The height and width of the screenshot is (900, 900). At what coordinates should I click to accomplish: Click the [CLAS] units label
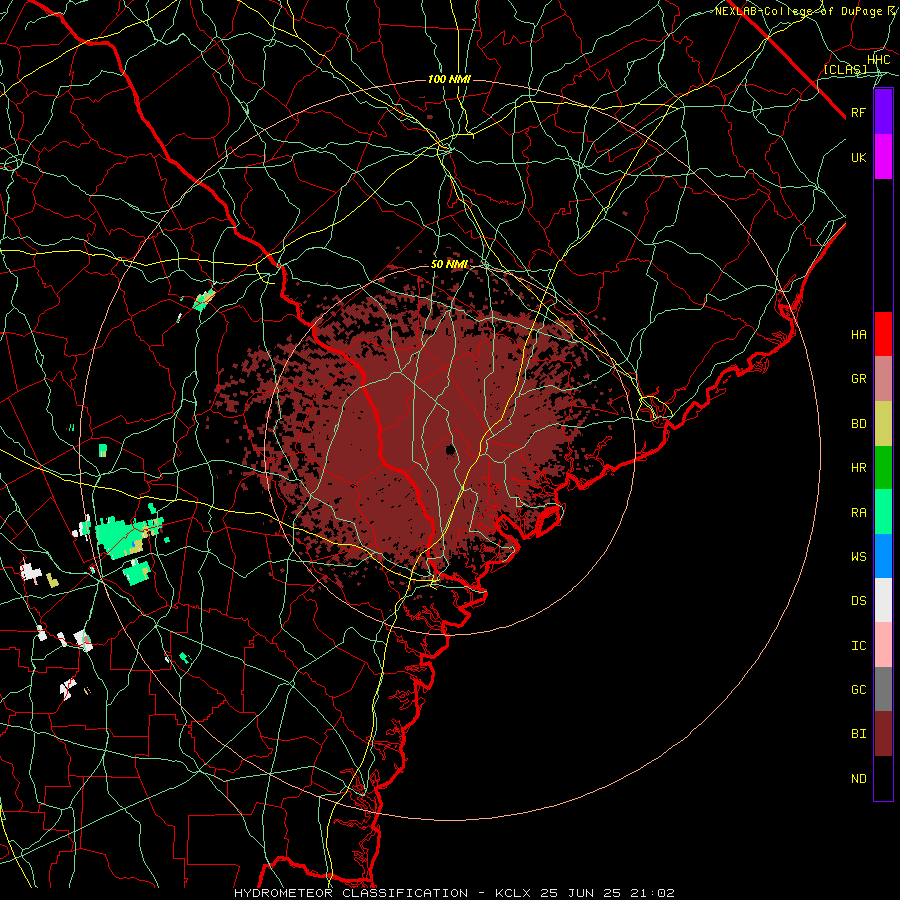(x=845, y=70)
